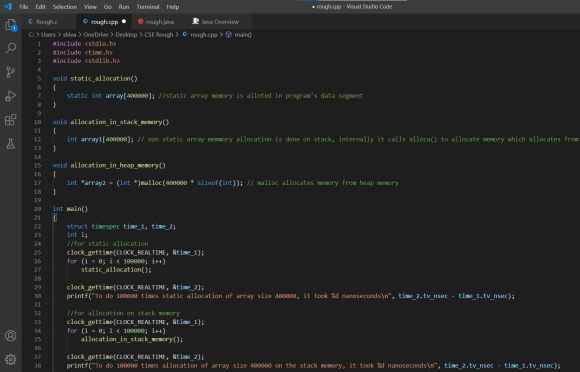Open the Testing flask icon view
This screenshot has height=372, width=580.
(x=11, y=143)
